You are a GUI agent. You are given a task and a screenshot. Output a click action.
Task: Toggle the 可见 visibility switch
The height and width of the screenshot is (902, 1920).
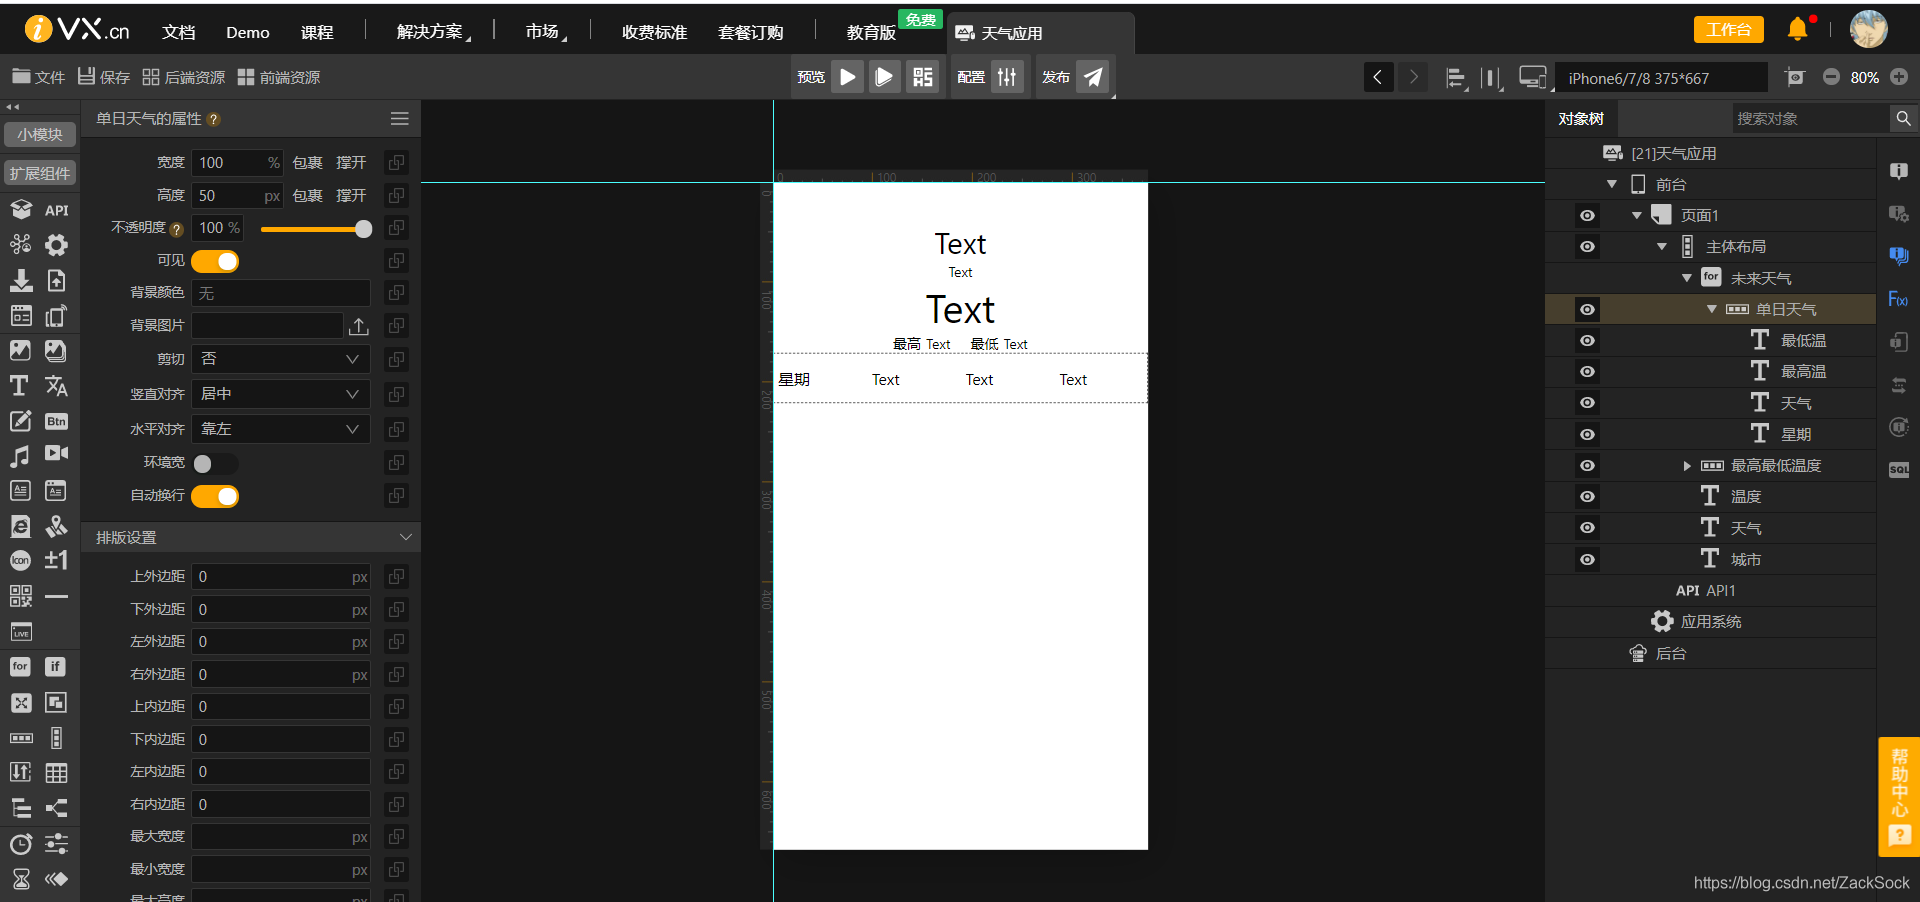coord(215,261)
